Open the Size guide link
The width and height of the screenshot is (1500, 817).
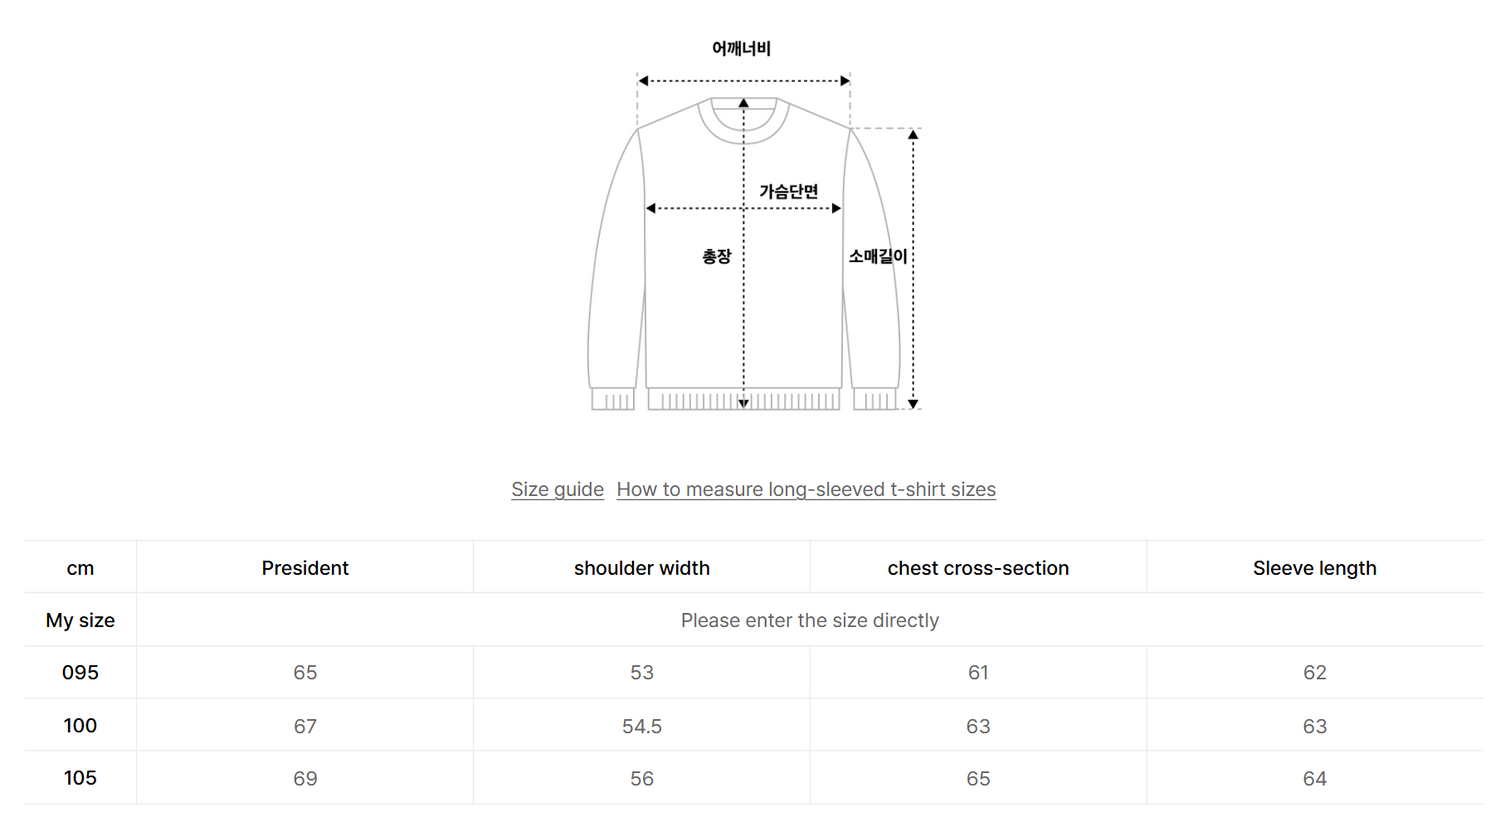[557, 490]
